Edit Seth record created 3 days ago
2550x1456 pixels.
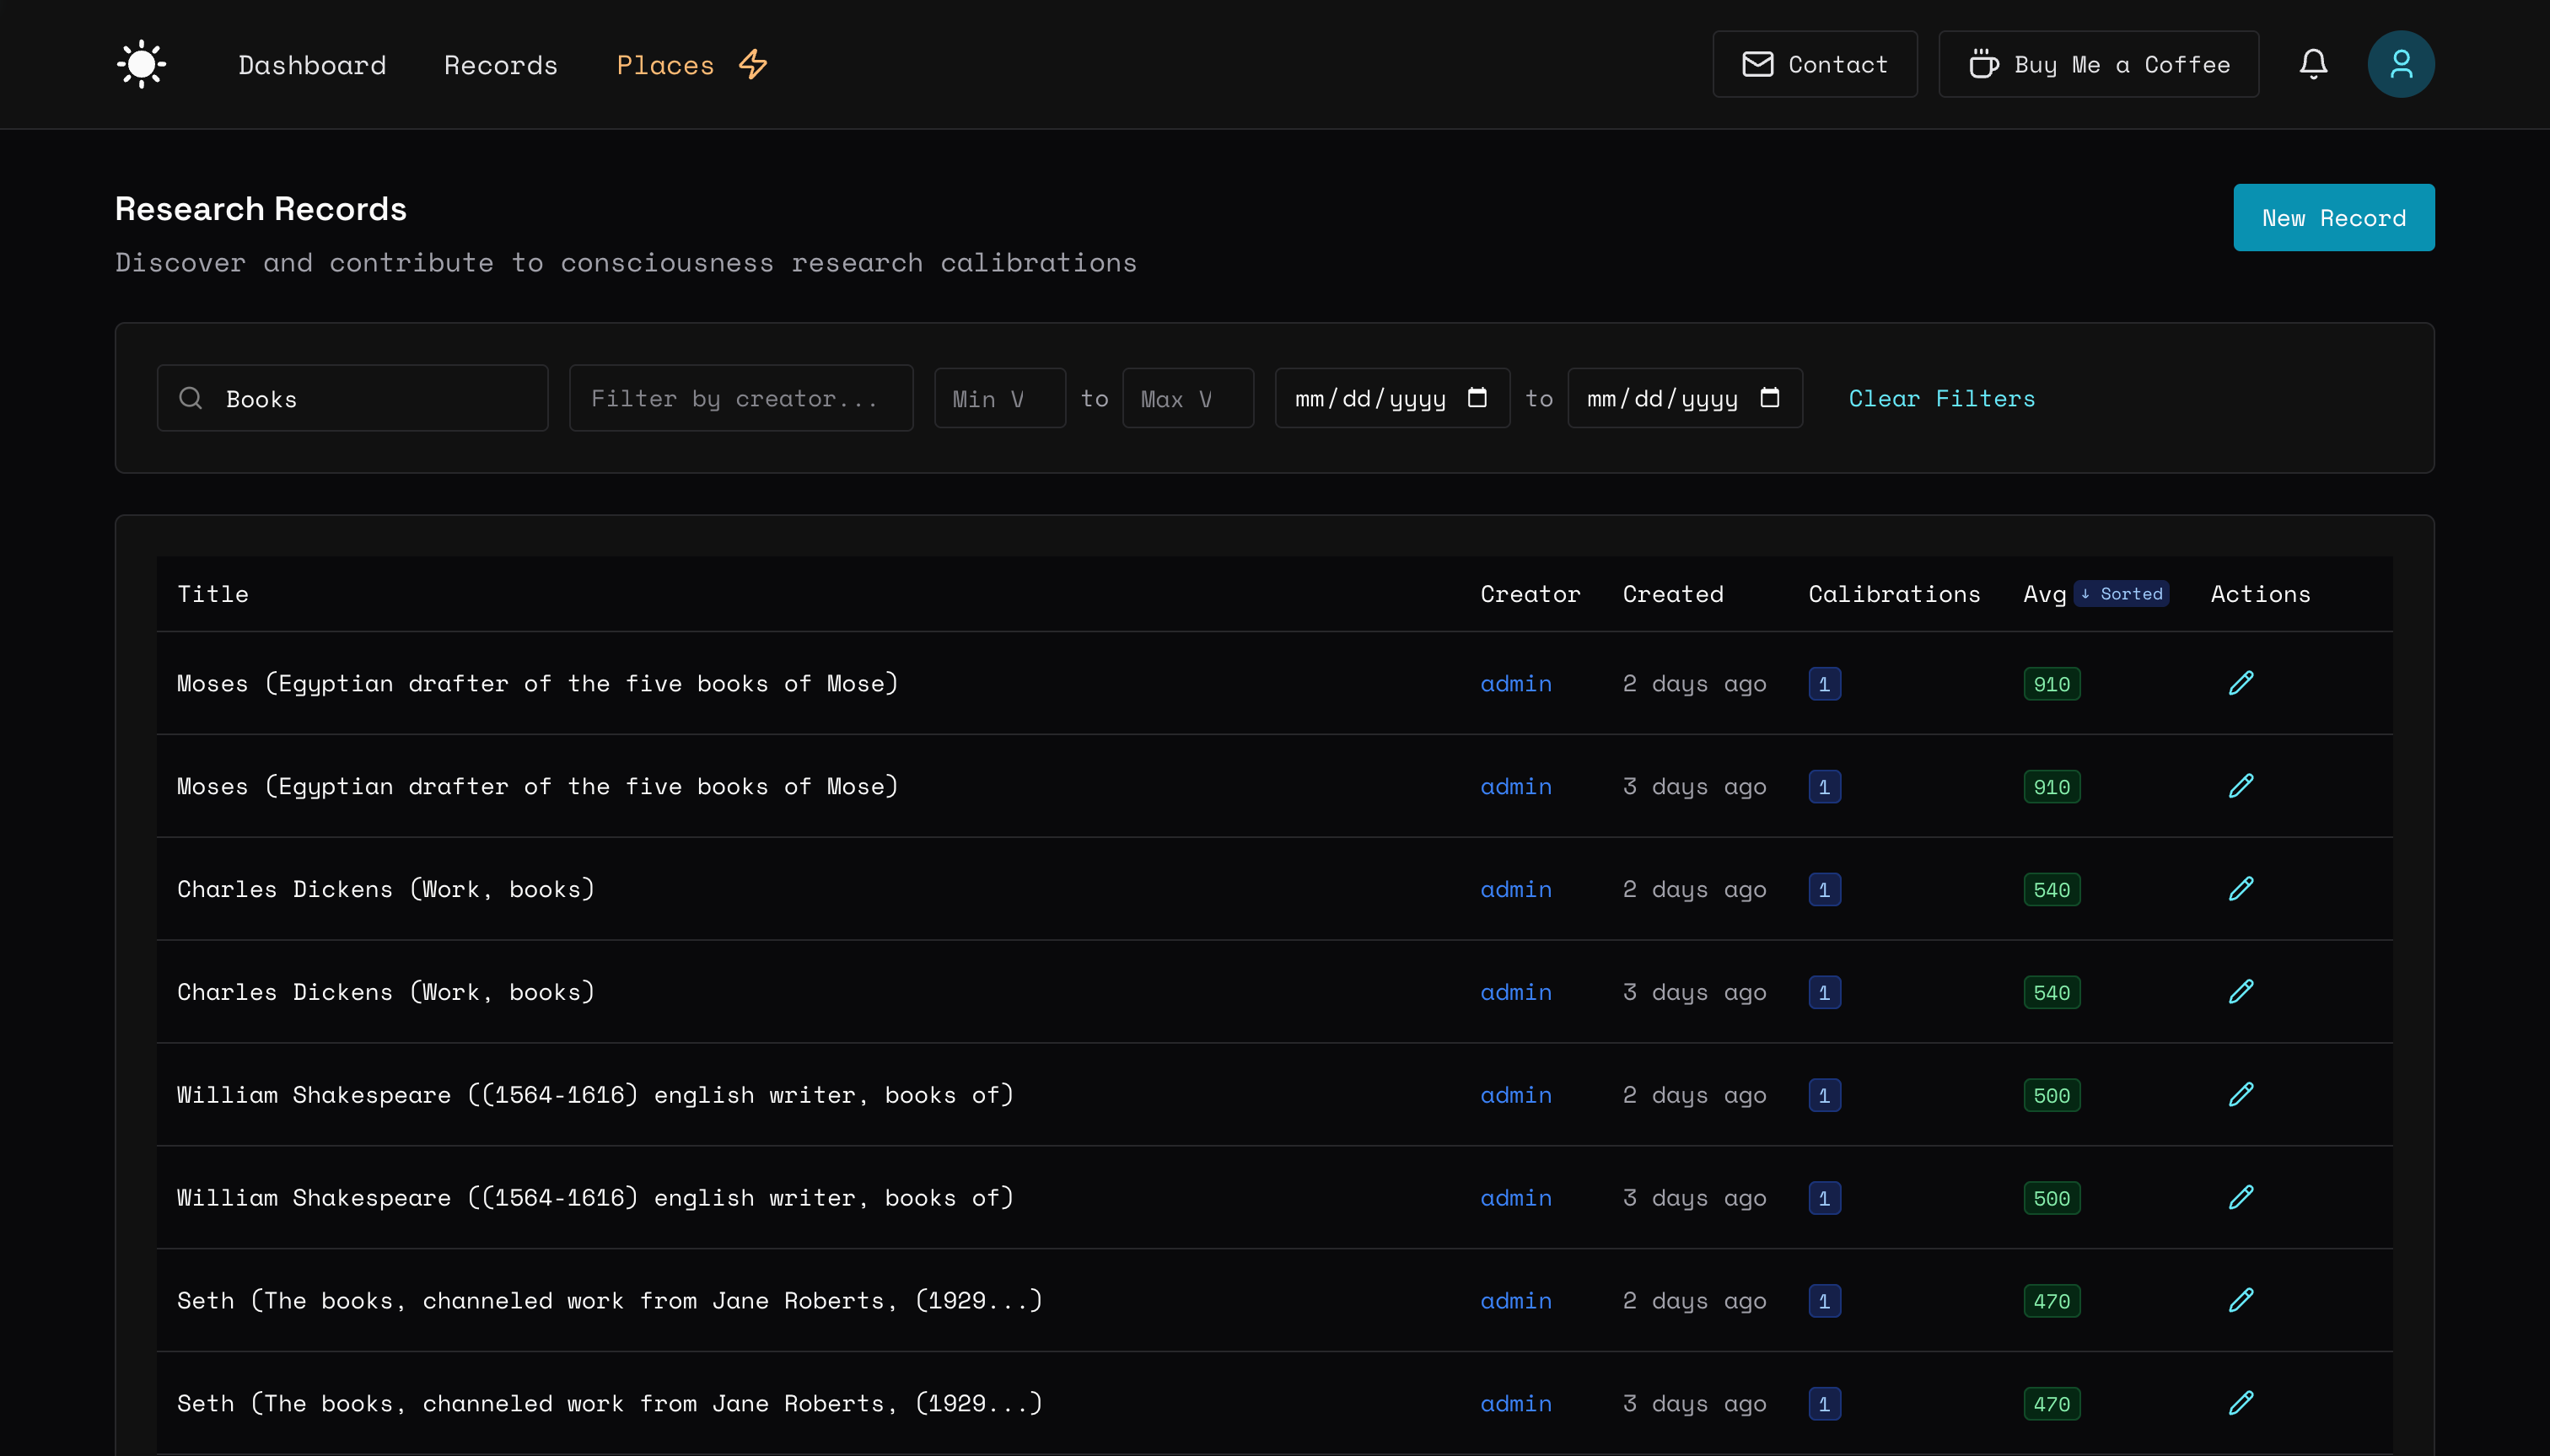point(2241,1403)
